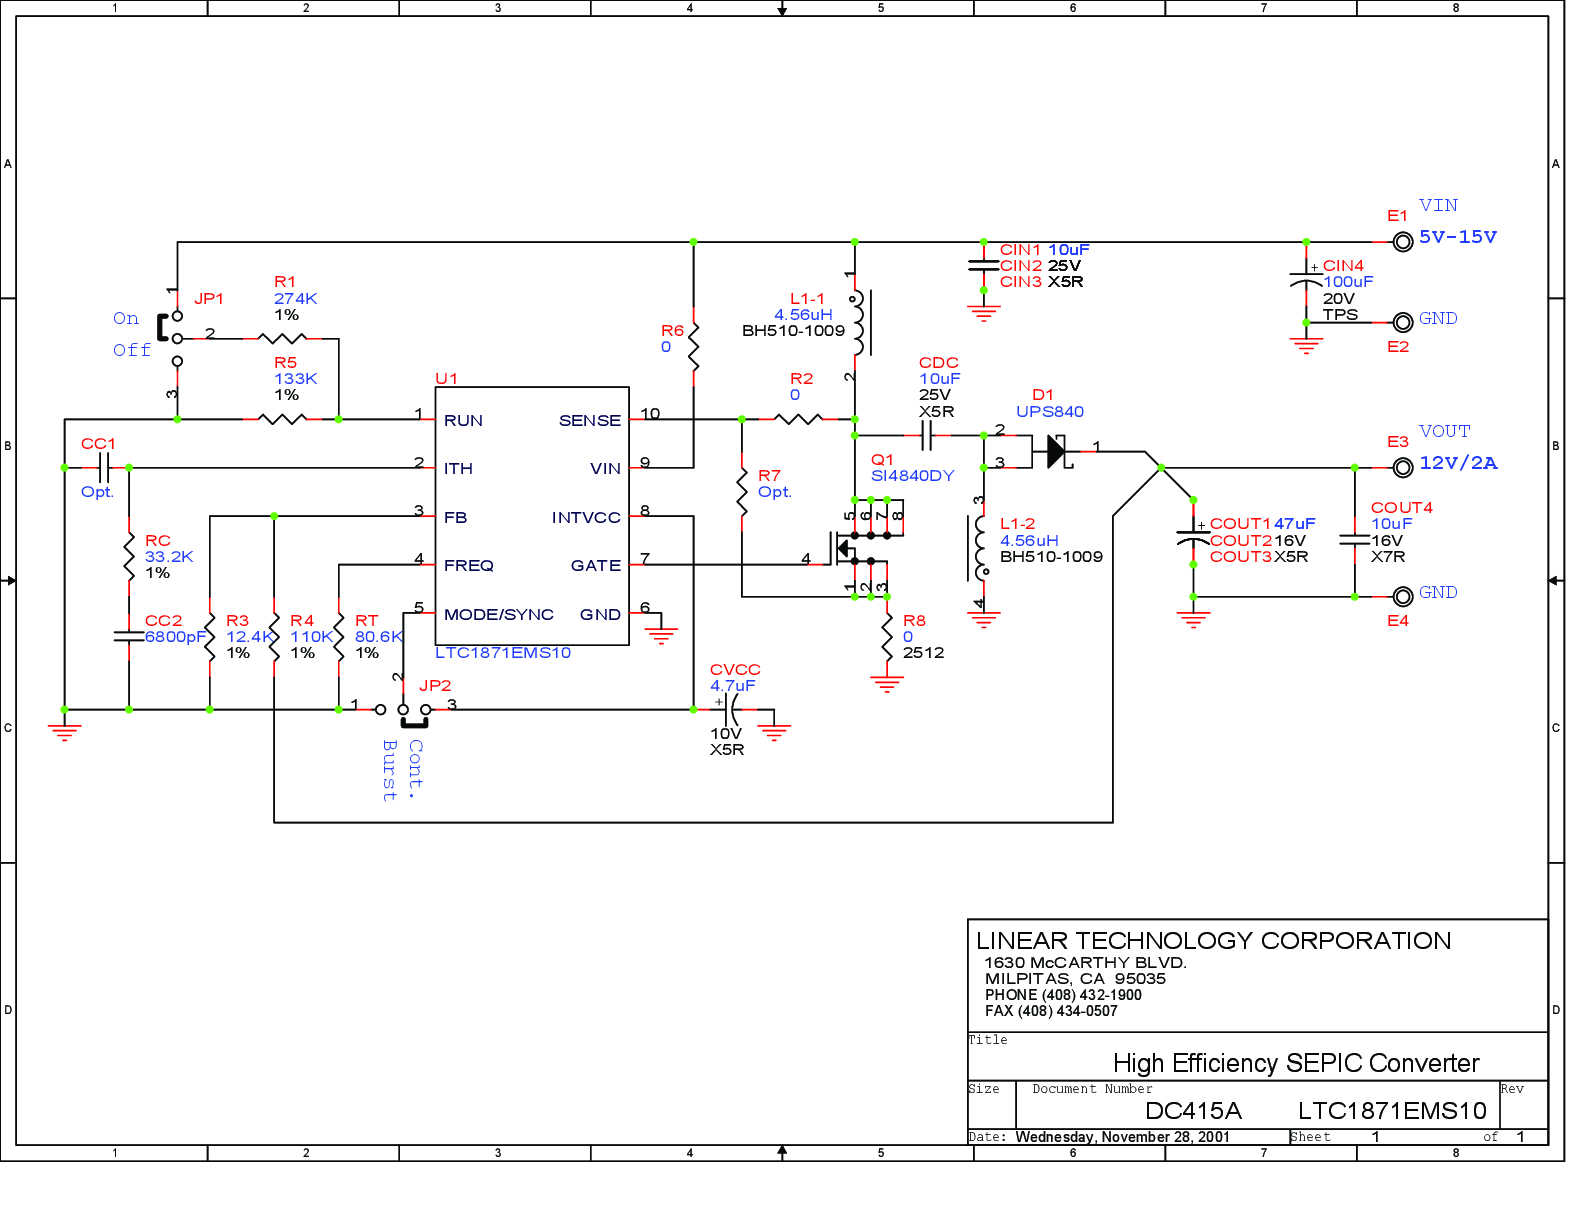Screen dimensions: 1584x1224
Task: Select the DC415A document number text
Action: [x=1193, y=1111]
